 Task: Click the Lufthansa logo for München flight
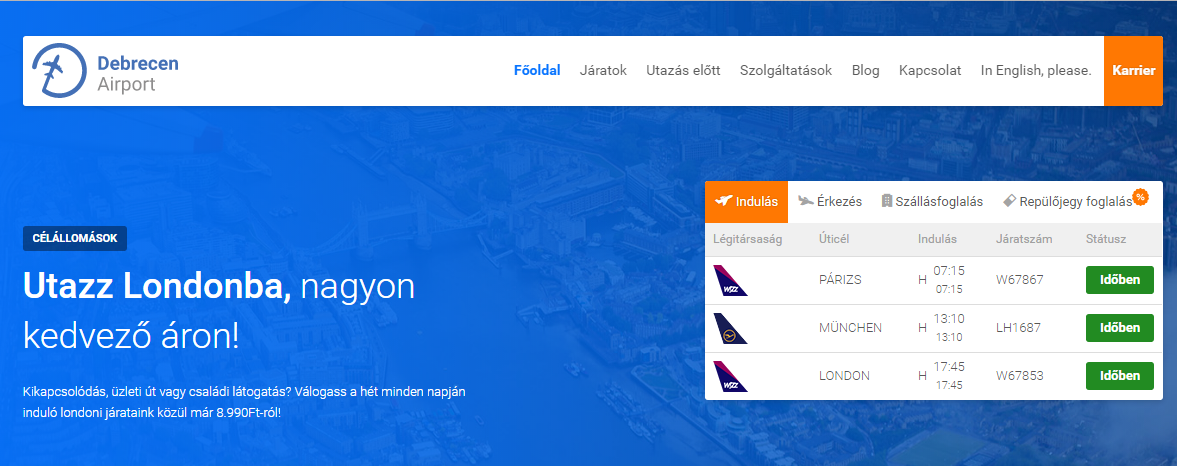tap(730, 328)
